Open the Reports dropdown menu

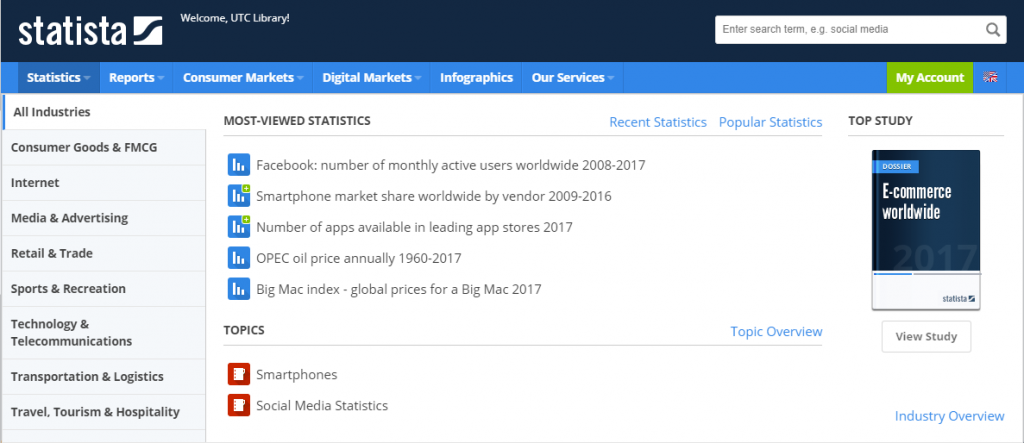pyautogui.click(x=137, y=77)
